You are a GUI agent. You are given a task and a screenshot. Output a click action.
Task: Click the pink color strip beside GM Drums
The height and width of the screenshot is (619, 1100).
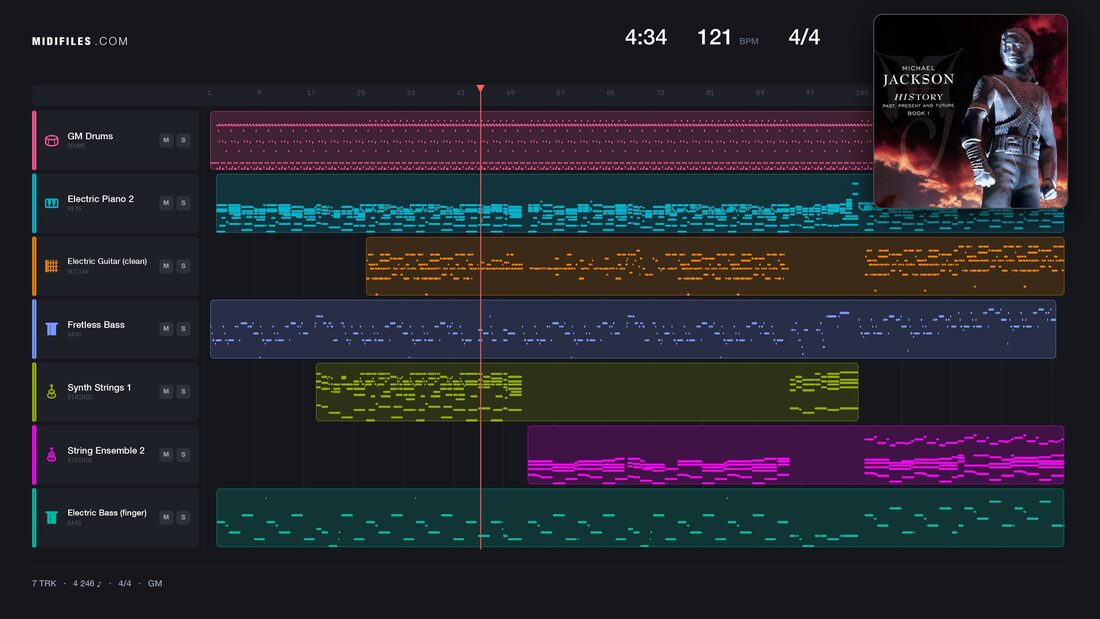pyautogui.click(x=34, y=140)
